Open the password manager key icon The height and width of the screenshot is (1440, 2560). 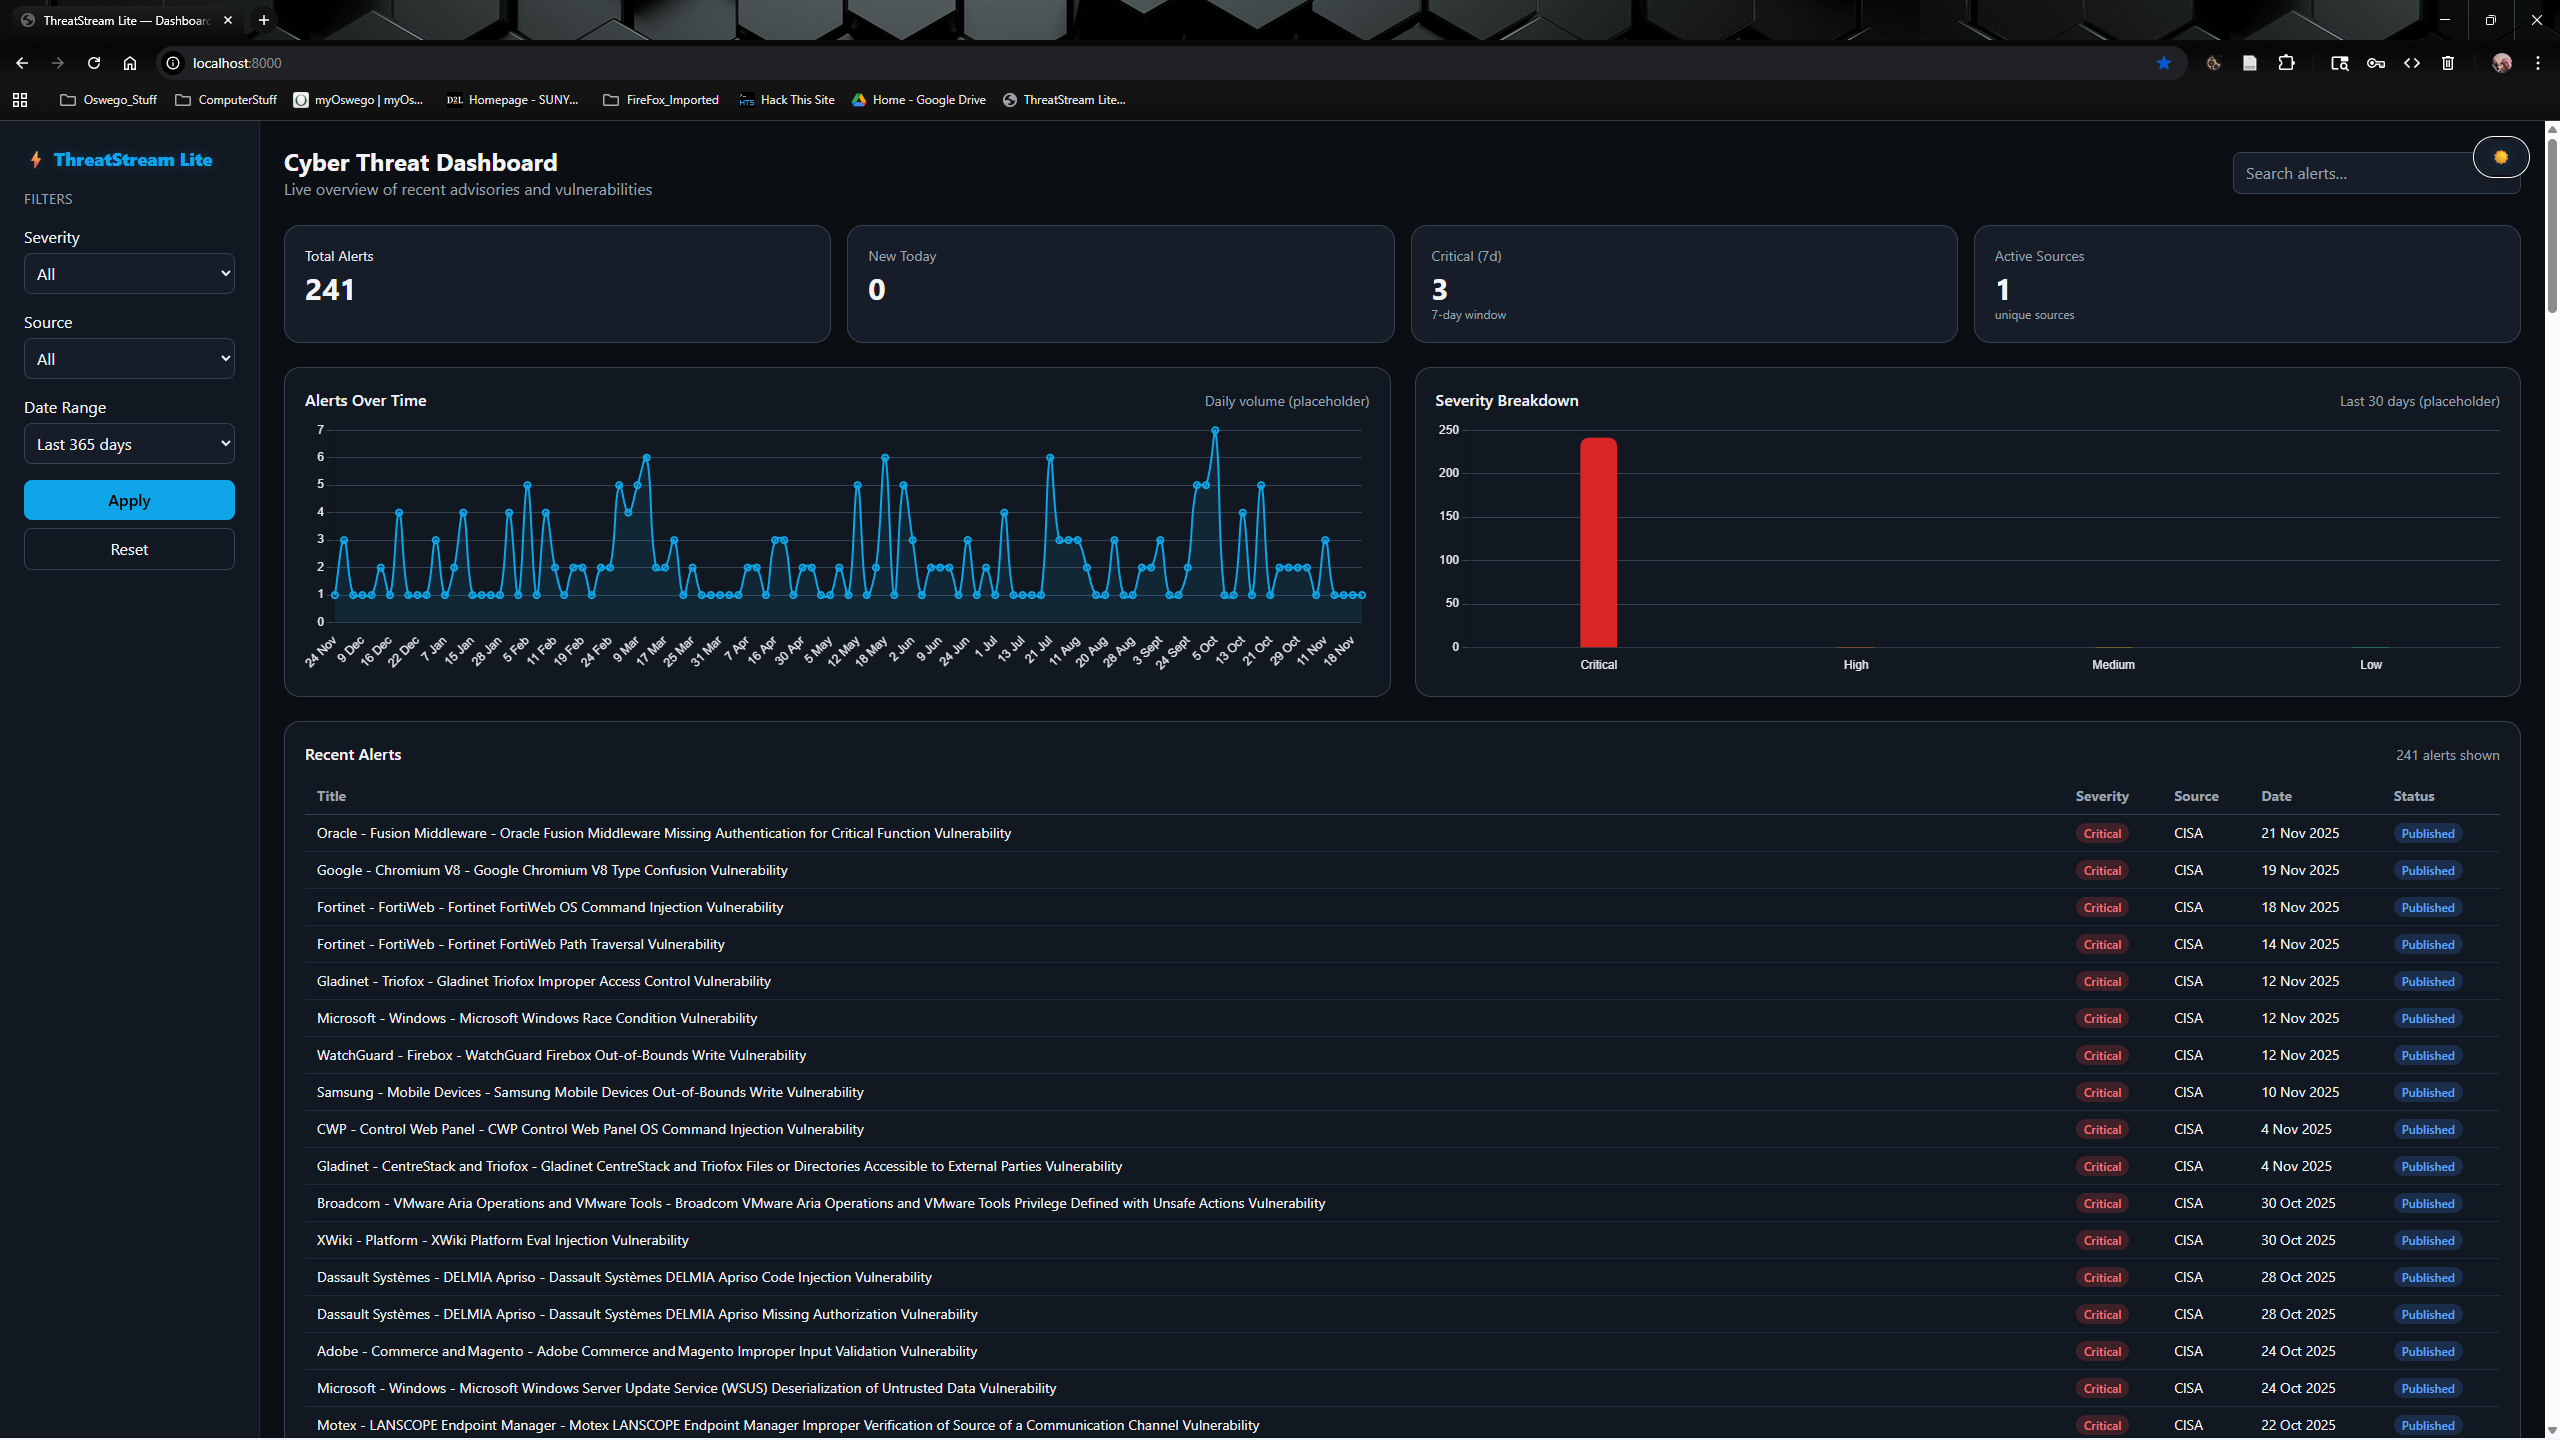point(2376,63)
